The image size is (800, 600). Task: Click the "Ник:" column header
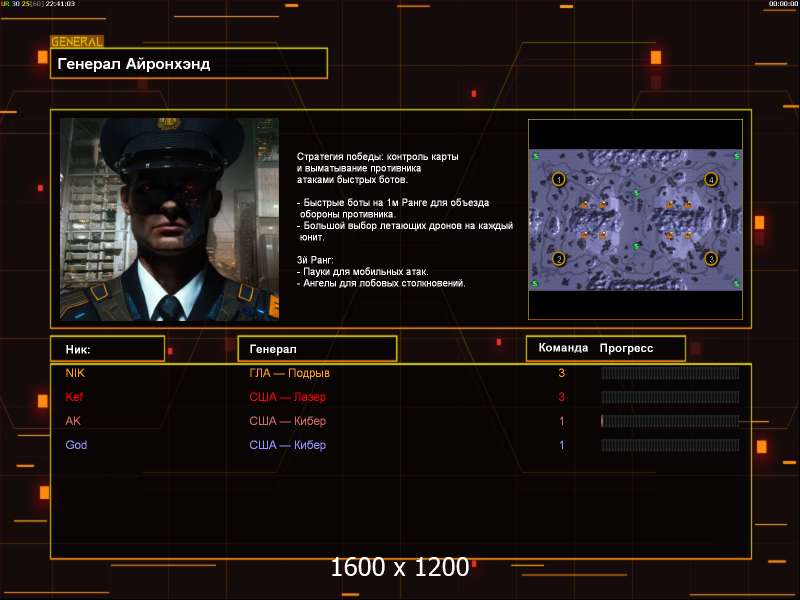click(x=107, y=349)
